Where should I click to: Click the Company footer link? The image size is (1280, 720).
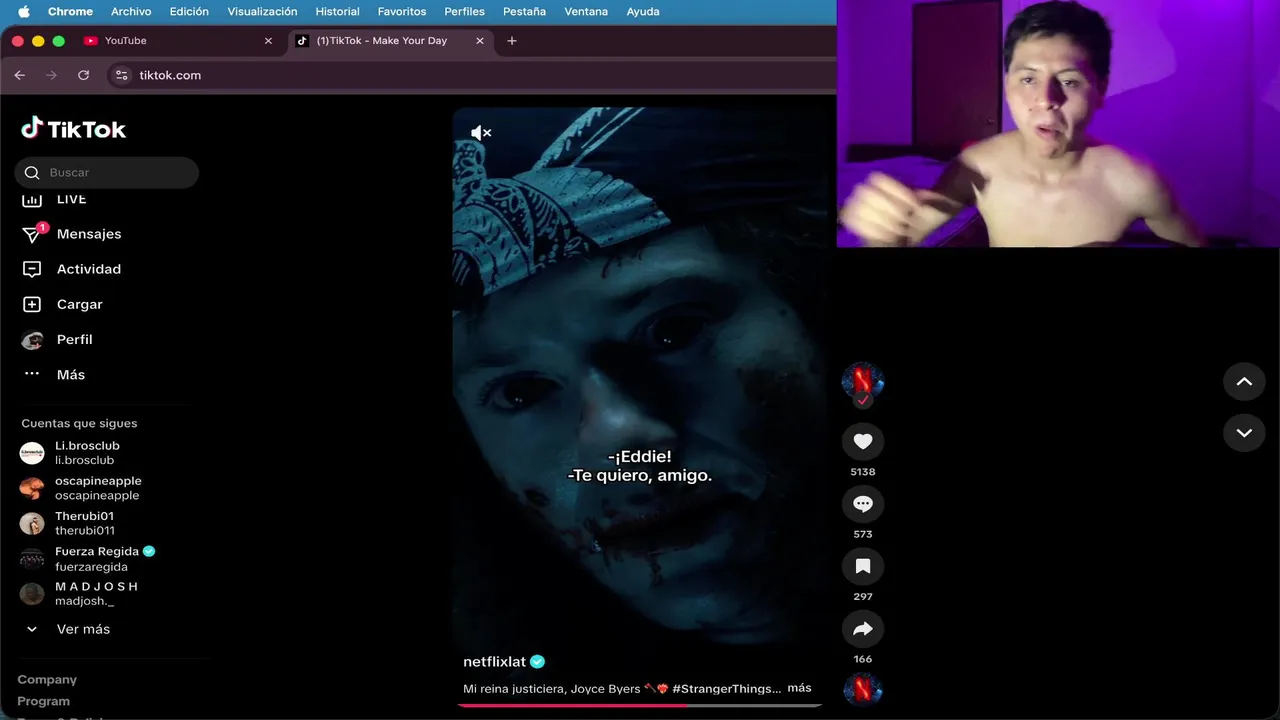tap(47, 679)
